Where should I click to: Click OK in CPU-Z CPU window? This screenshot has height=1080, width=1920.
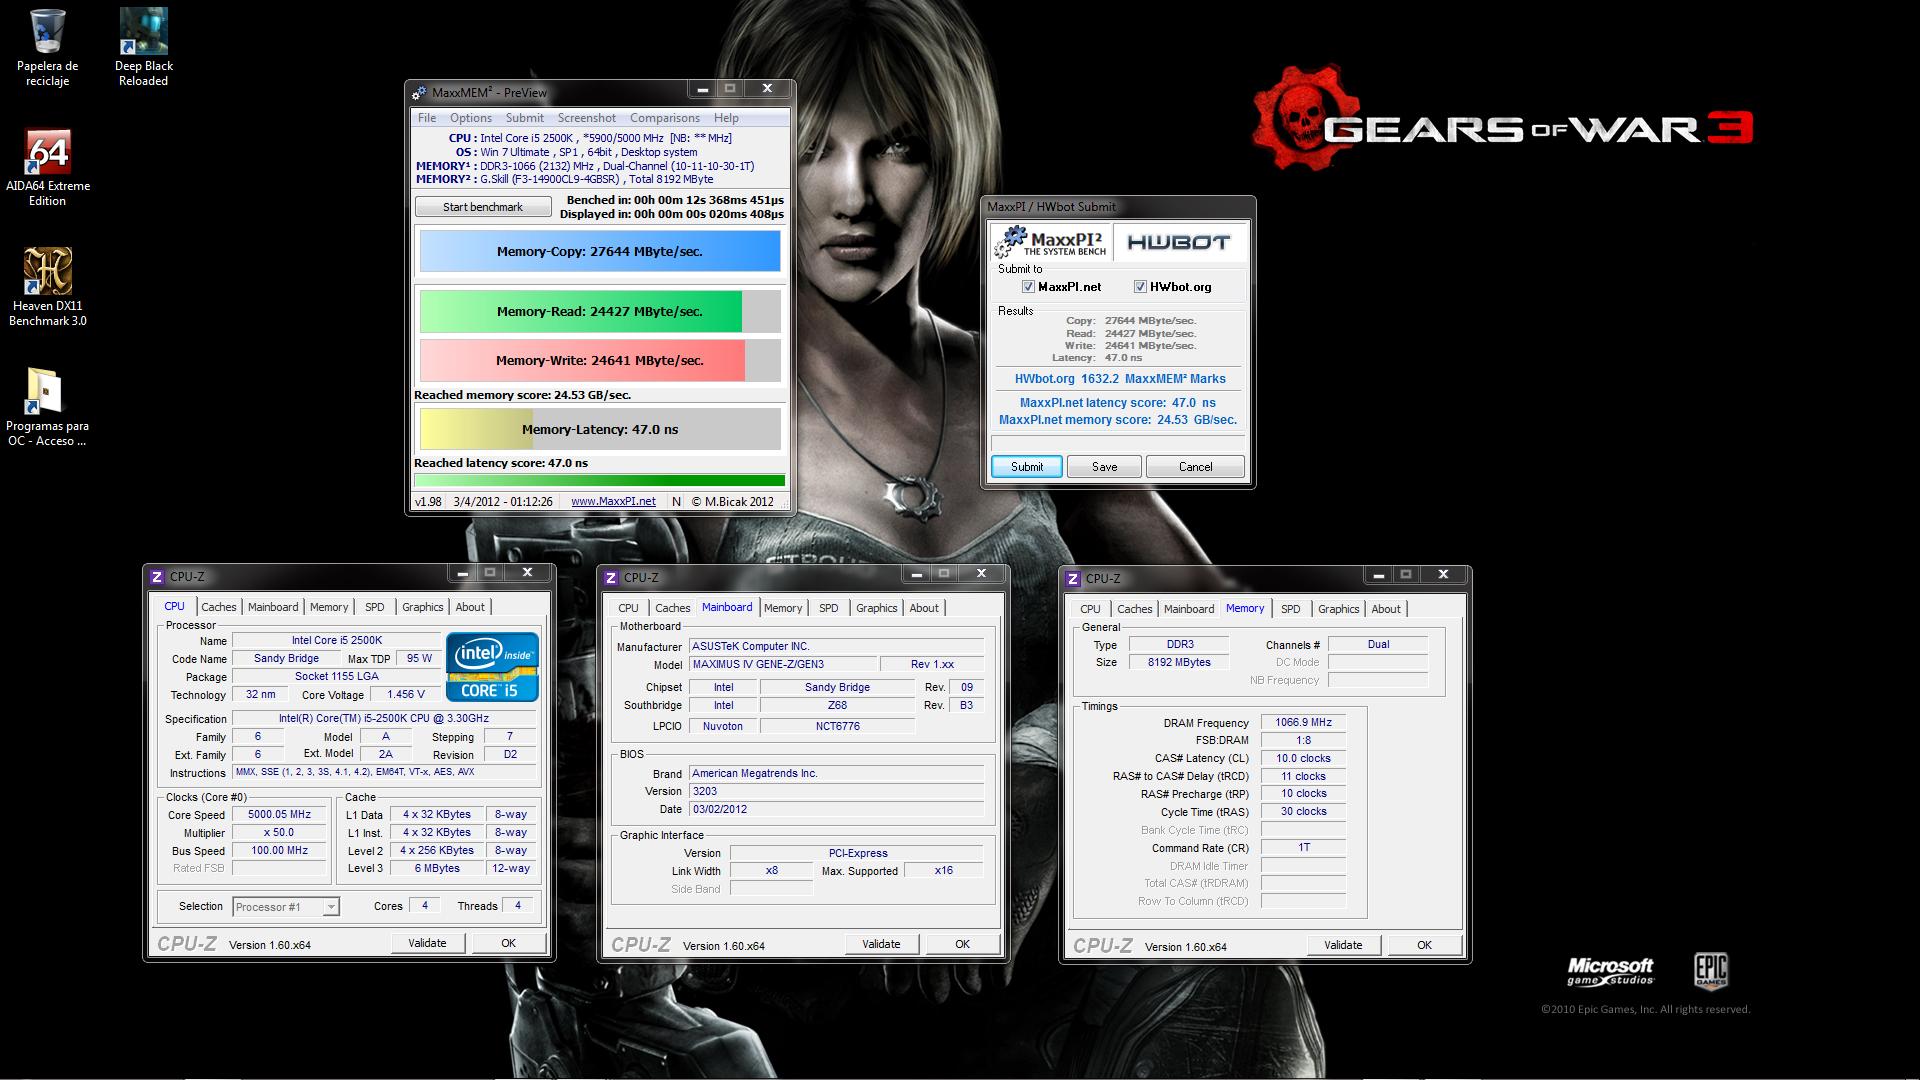pos(508,943)
